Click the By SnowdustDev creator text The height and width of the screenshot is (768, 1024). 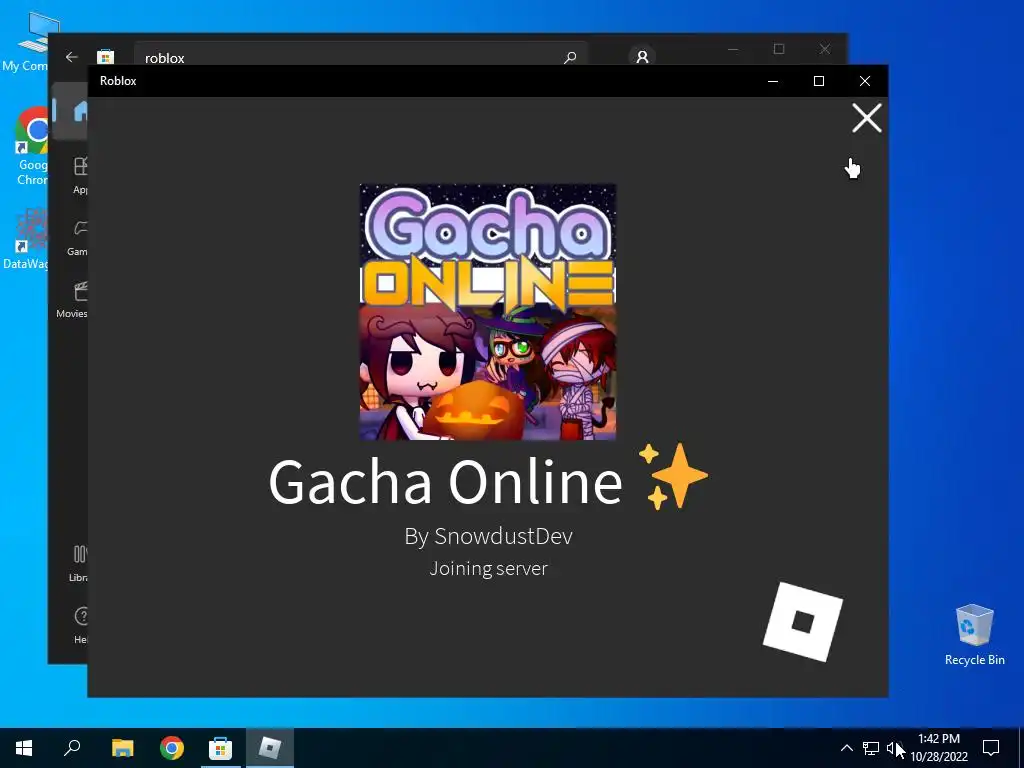(x=488, y=536)
